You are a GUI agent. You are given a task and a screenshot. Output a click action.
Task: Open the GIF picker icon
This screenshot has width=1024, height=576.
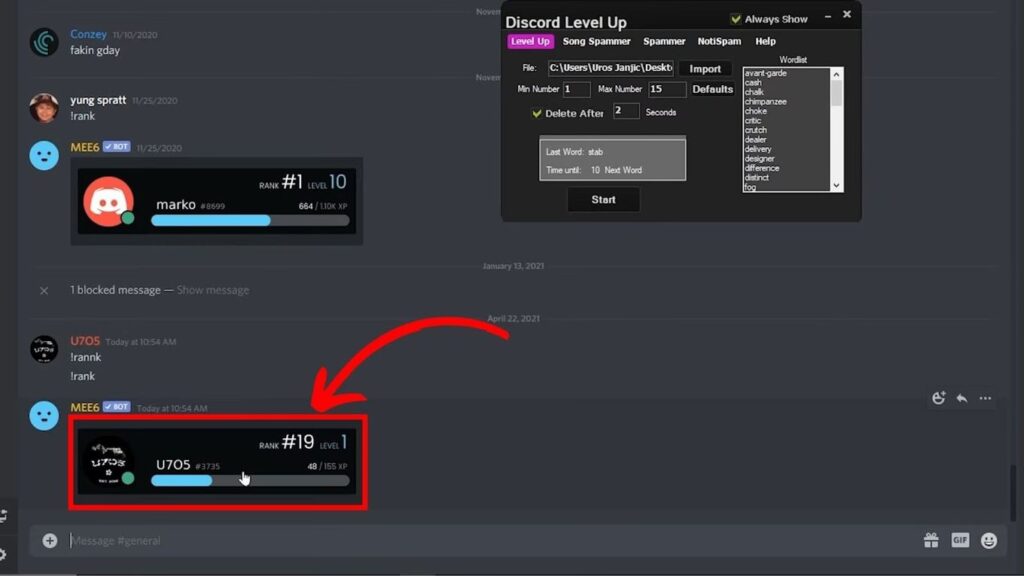[960, 540]
